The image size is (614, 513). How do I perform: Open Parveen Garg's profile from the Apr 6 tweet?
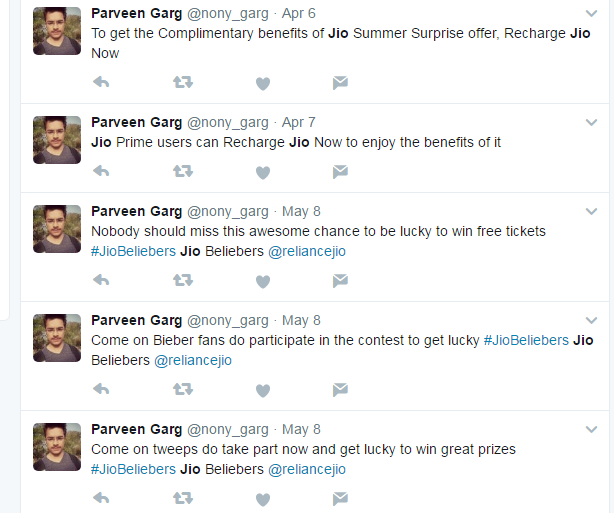coord(136,13)
